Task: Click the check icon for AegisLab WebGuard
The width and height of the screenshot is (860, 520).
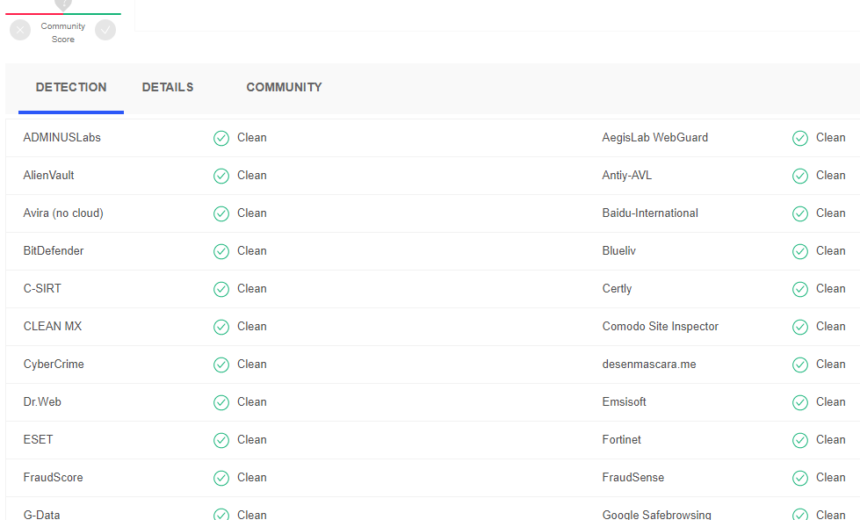Action: pyautogui.click(x=800, y=138)
